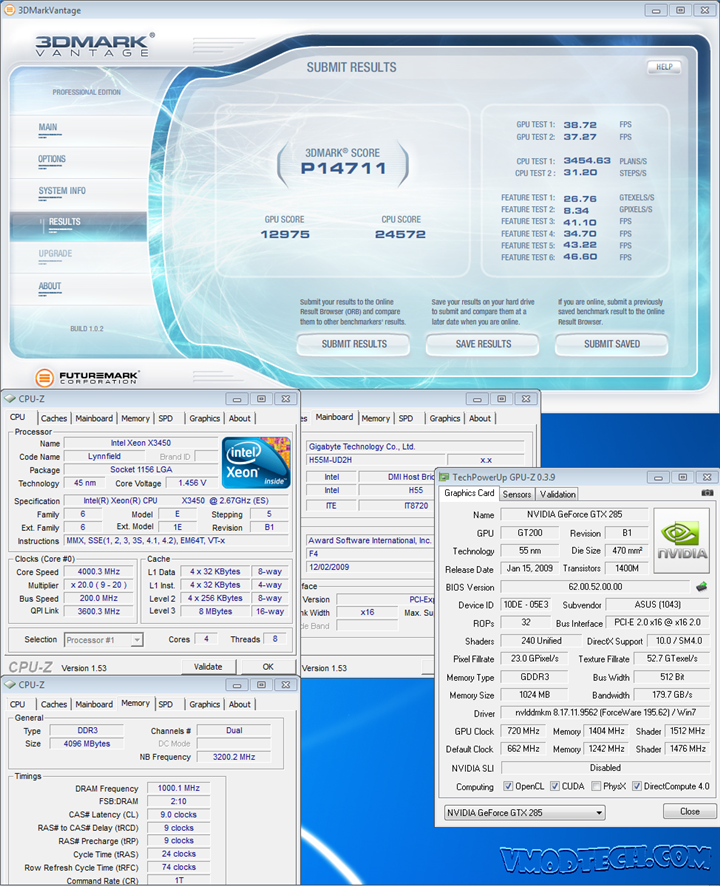The height and width of the screenshot is (886, 720).
Task: Click the GPU-Z Driver field
Action: click(x=605, y=713)
